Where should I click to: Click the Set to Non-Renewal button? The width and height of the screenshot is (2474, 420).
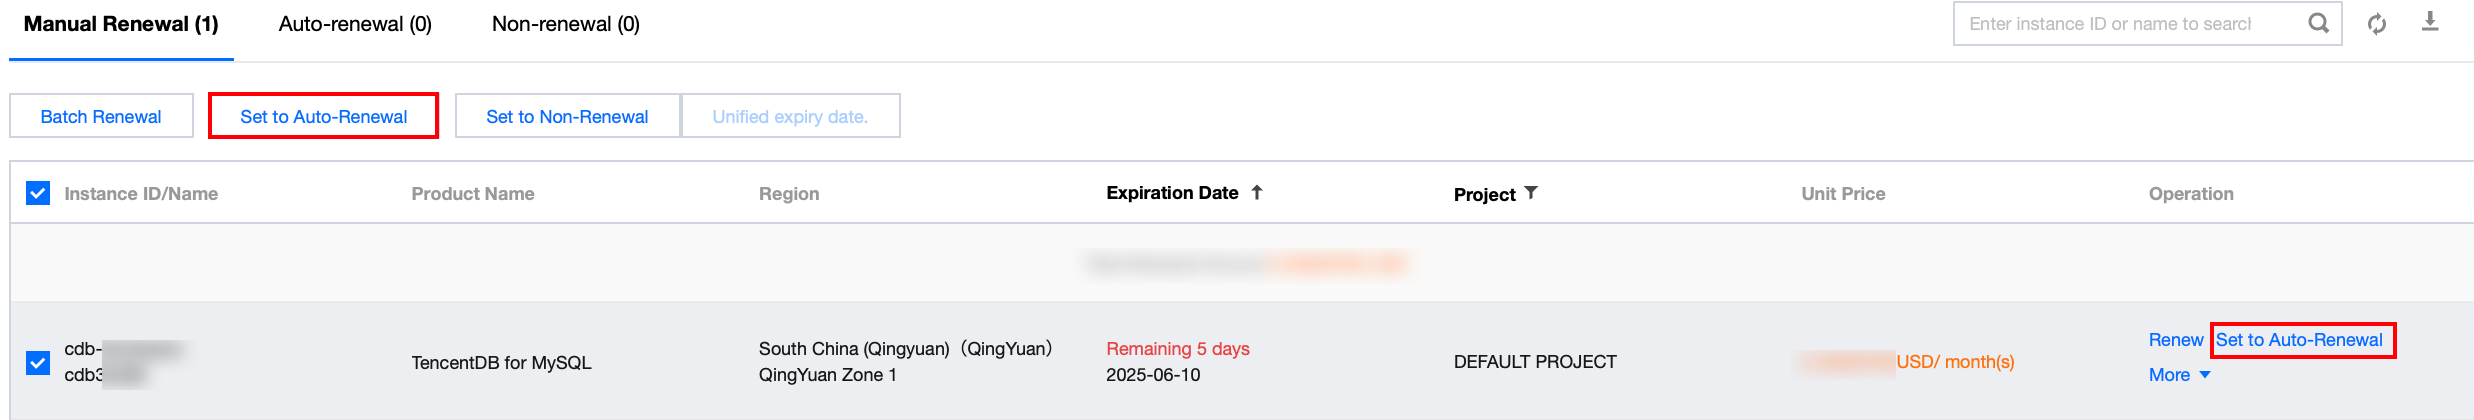tap(567, 116)
